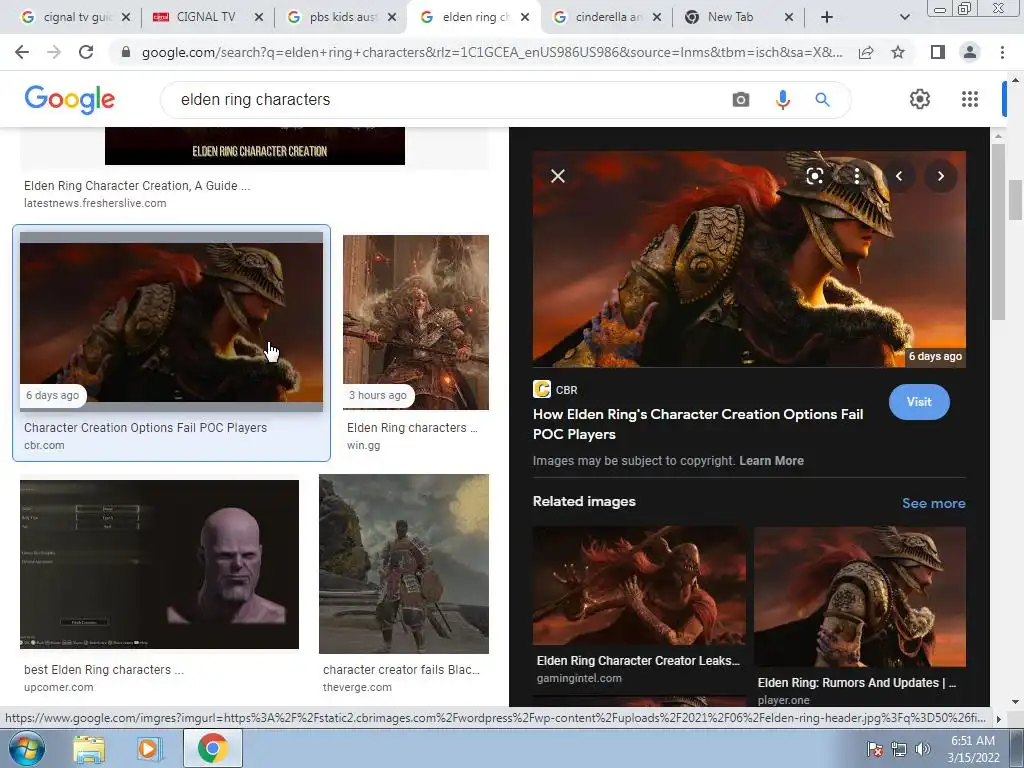This screenshot has width=1024, height=768.
Task: Switch to the pbs kids tab
Action: [x=341, y=17]
